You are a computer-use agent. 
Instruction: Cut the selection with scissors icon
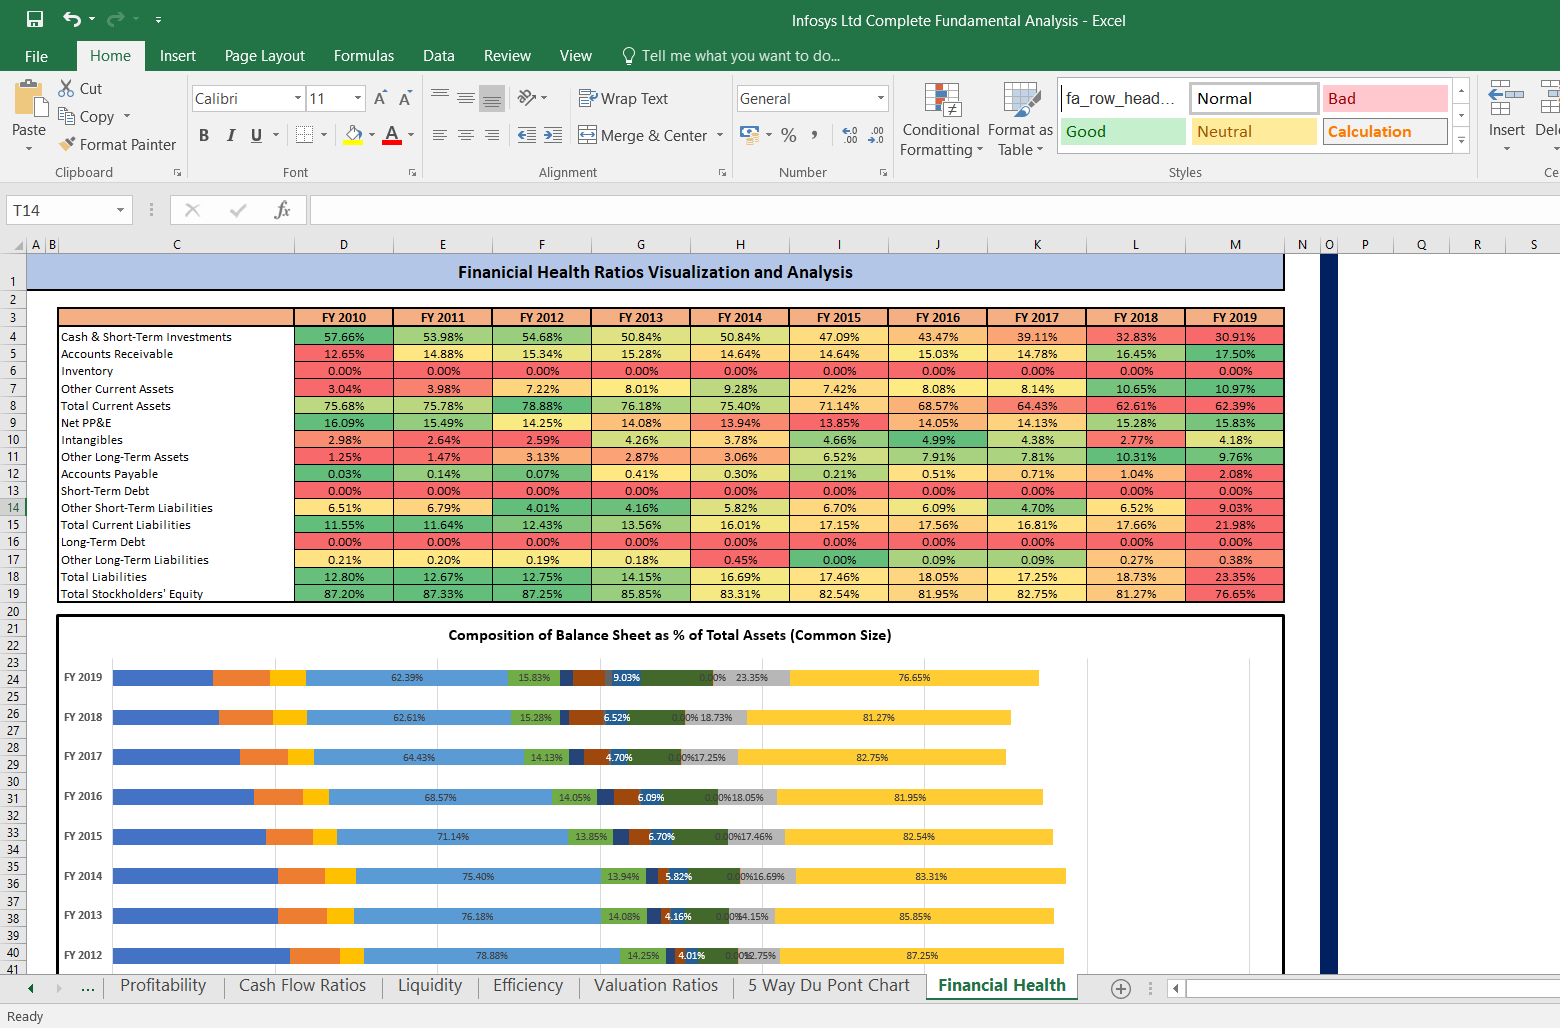click(67, 88)
